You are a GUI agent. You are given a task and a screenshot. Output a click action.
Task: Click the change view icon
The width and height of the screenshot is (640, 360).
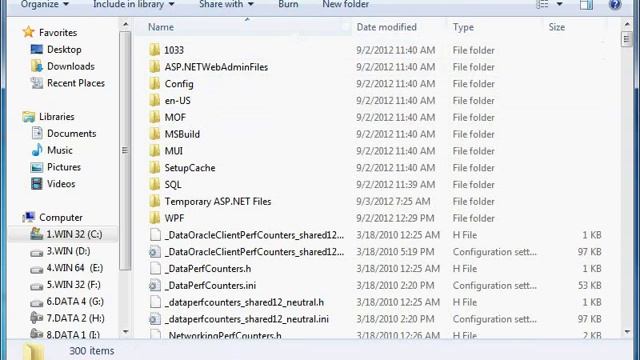(542, 4)
